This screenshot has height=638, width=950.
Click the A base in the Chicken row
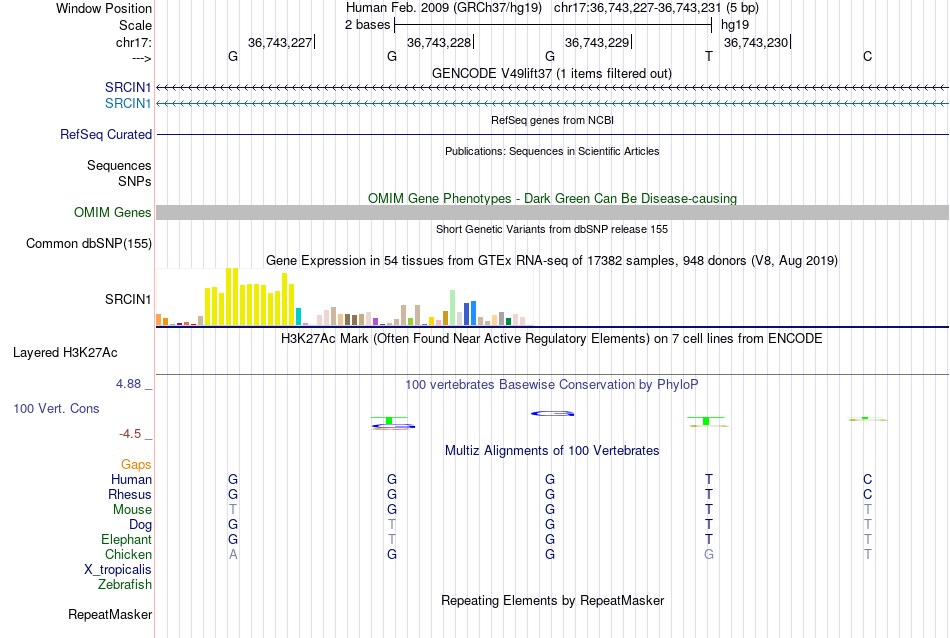pyautogui.click(x=233, y=554)
